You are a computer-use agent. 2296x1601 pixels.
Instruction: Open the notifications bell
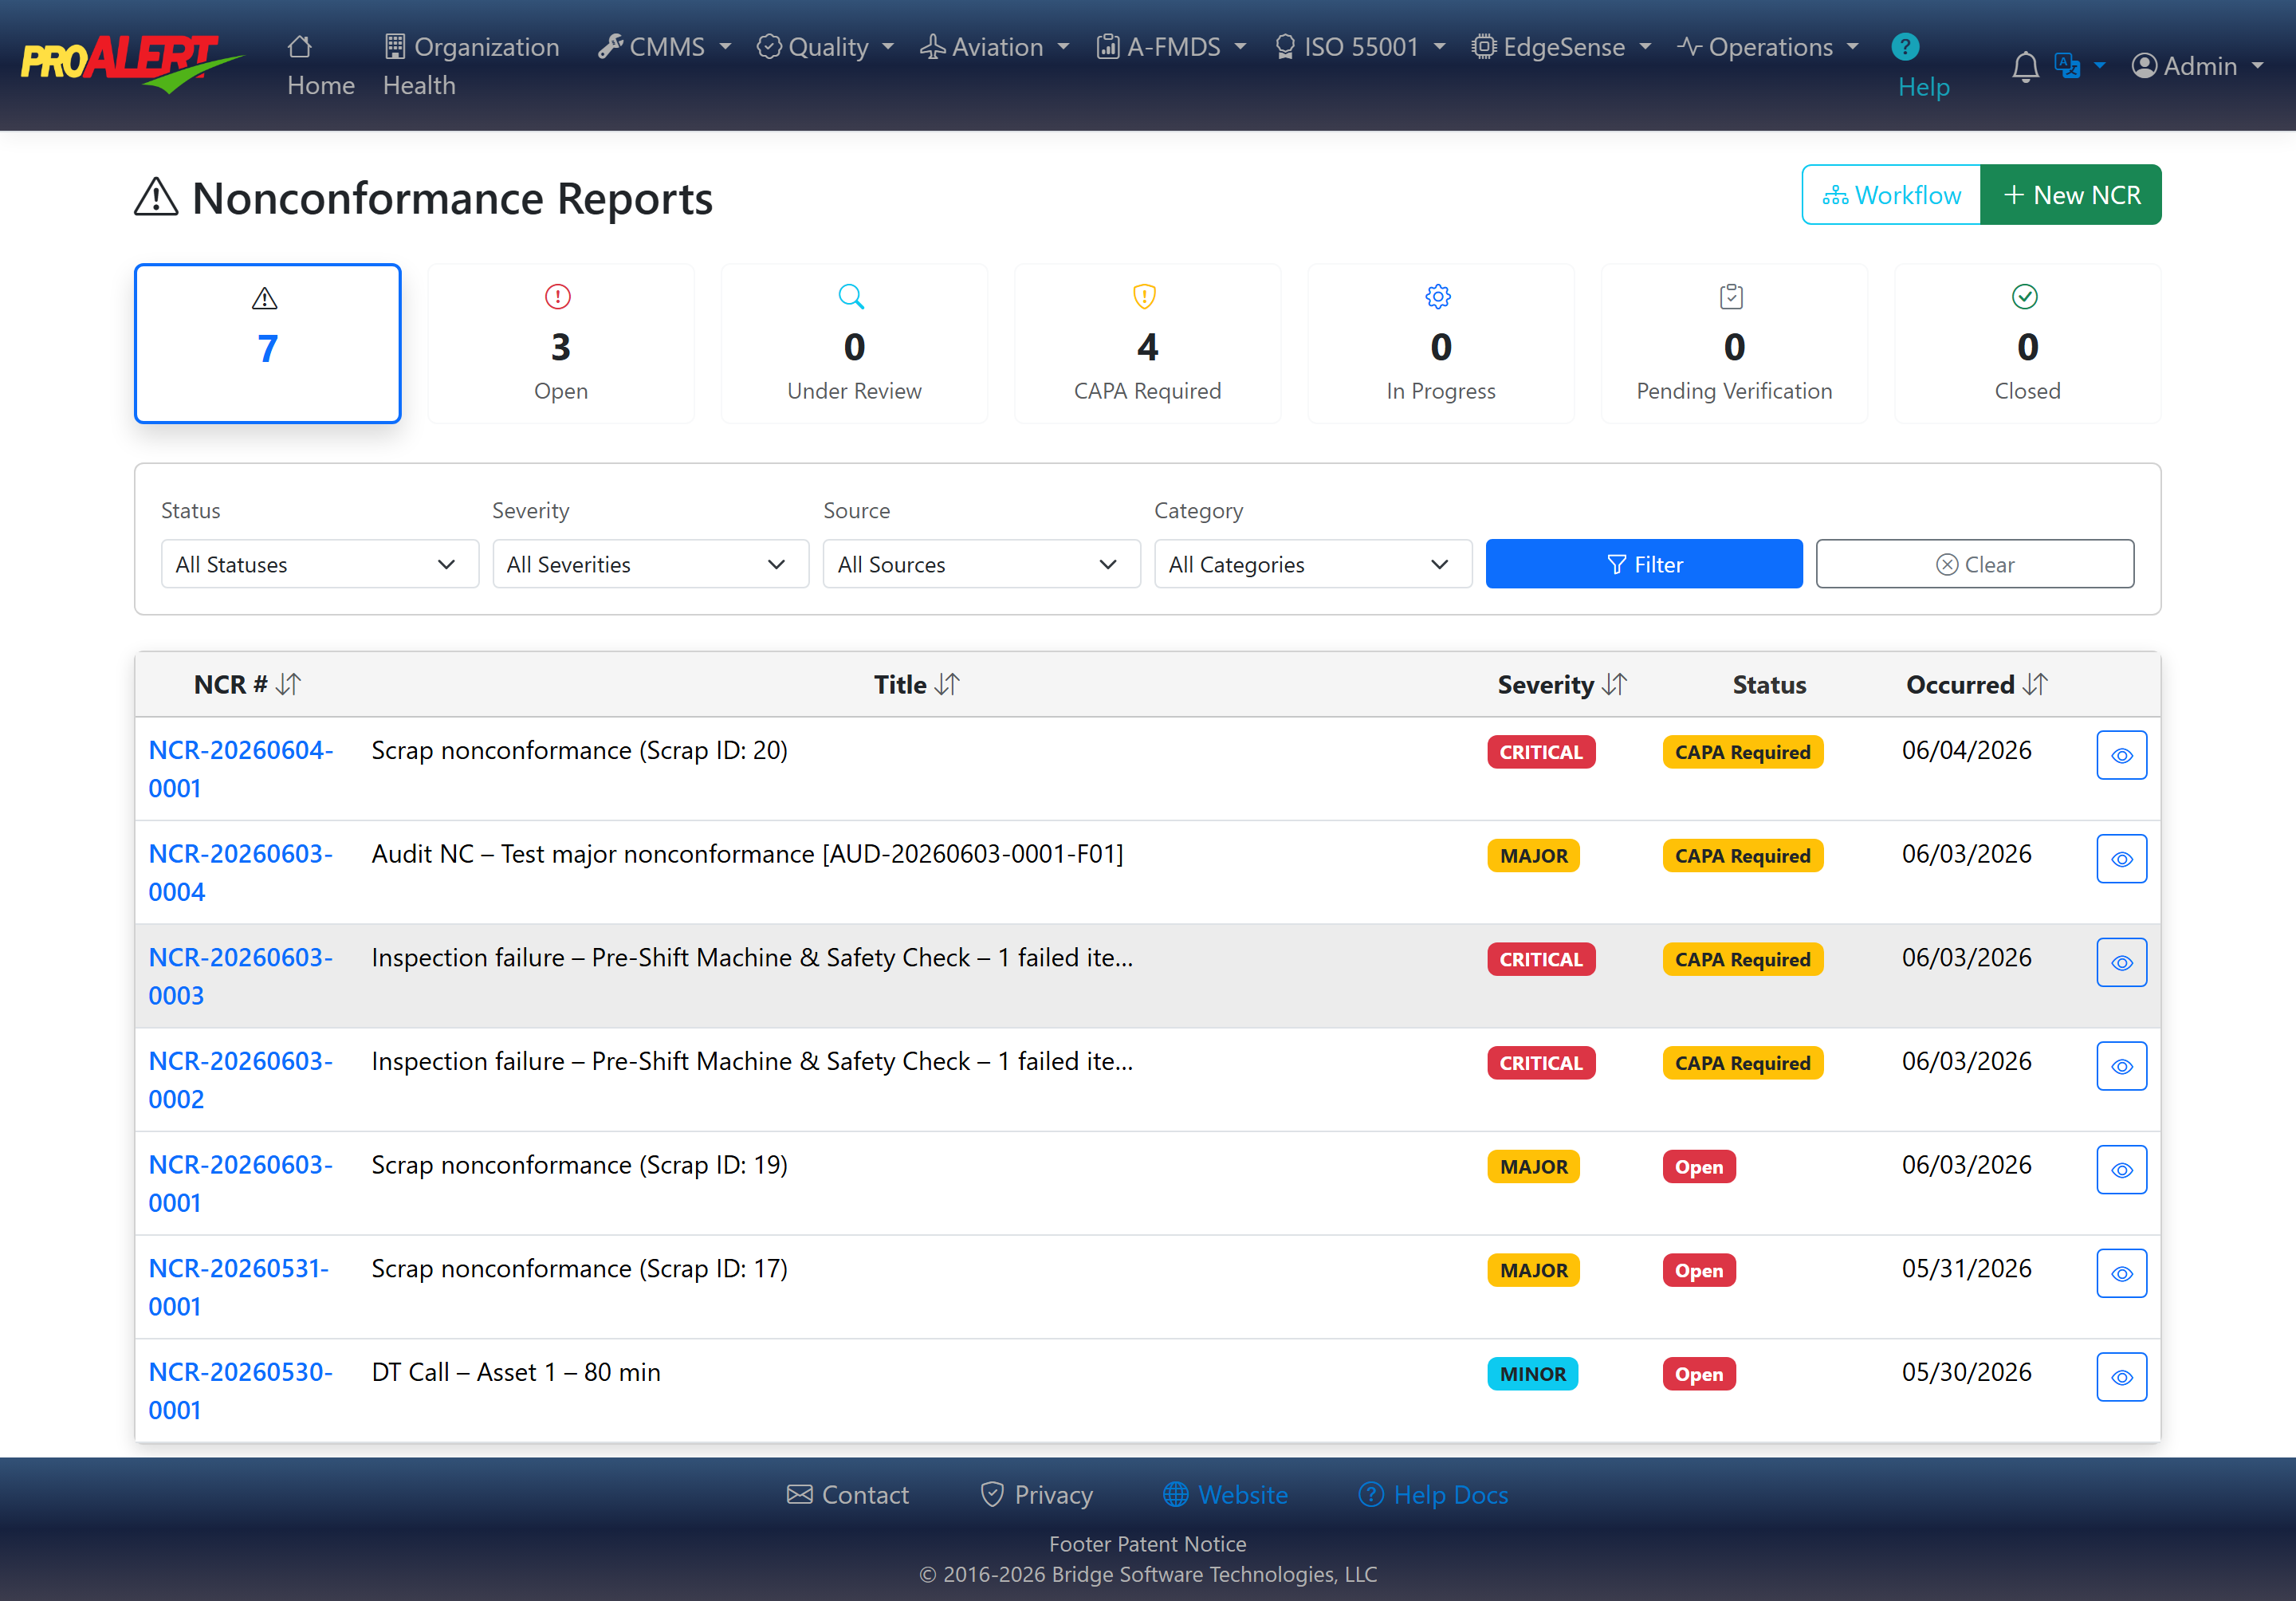2025,66
